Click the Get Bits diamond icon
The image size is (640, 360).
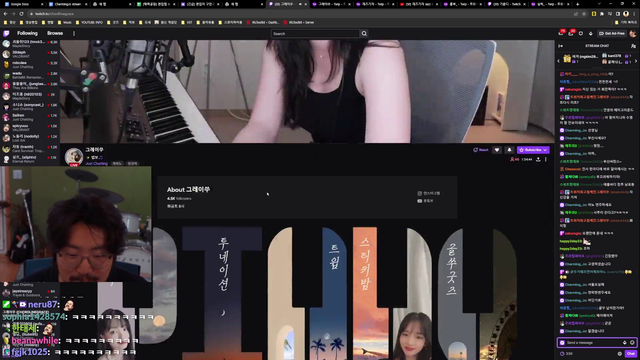(591, 33)
